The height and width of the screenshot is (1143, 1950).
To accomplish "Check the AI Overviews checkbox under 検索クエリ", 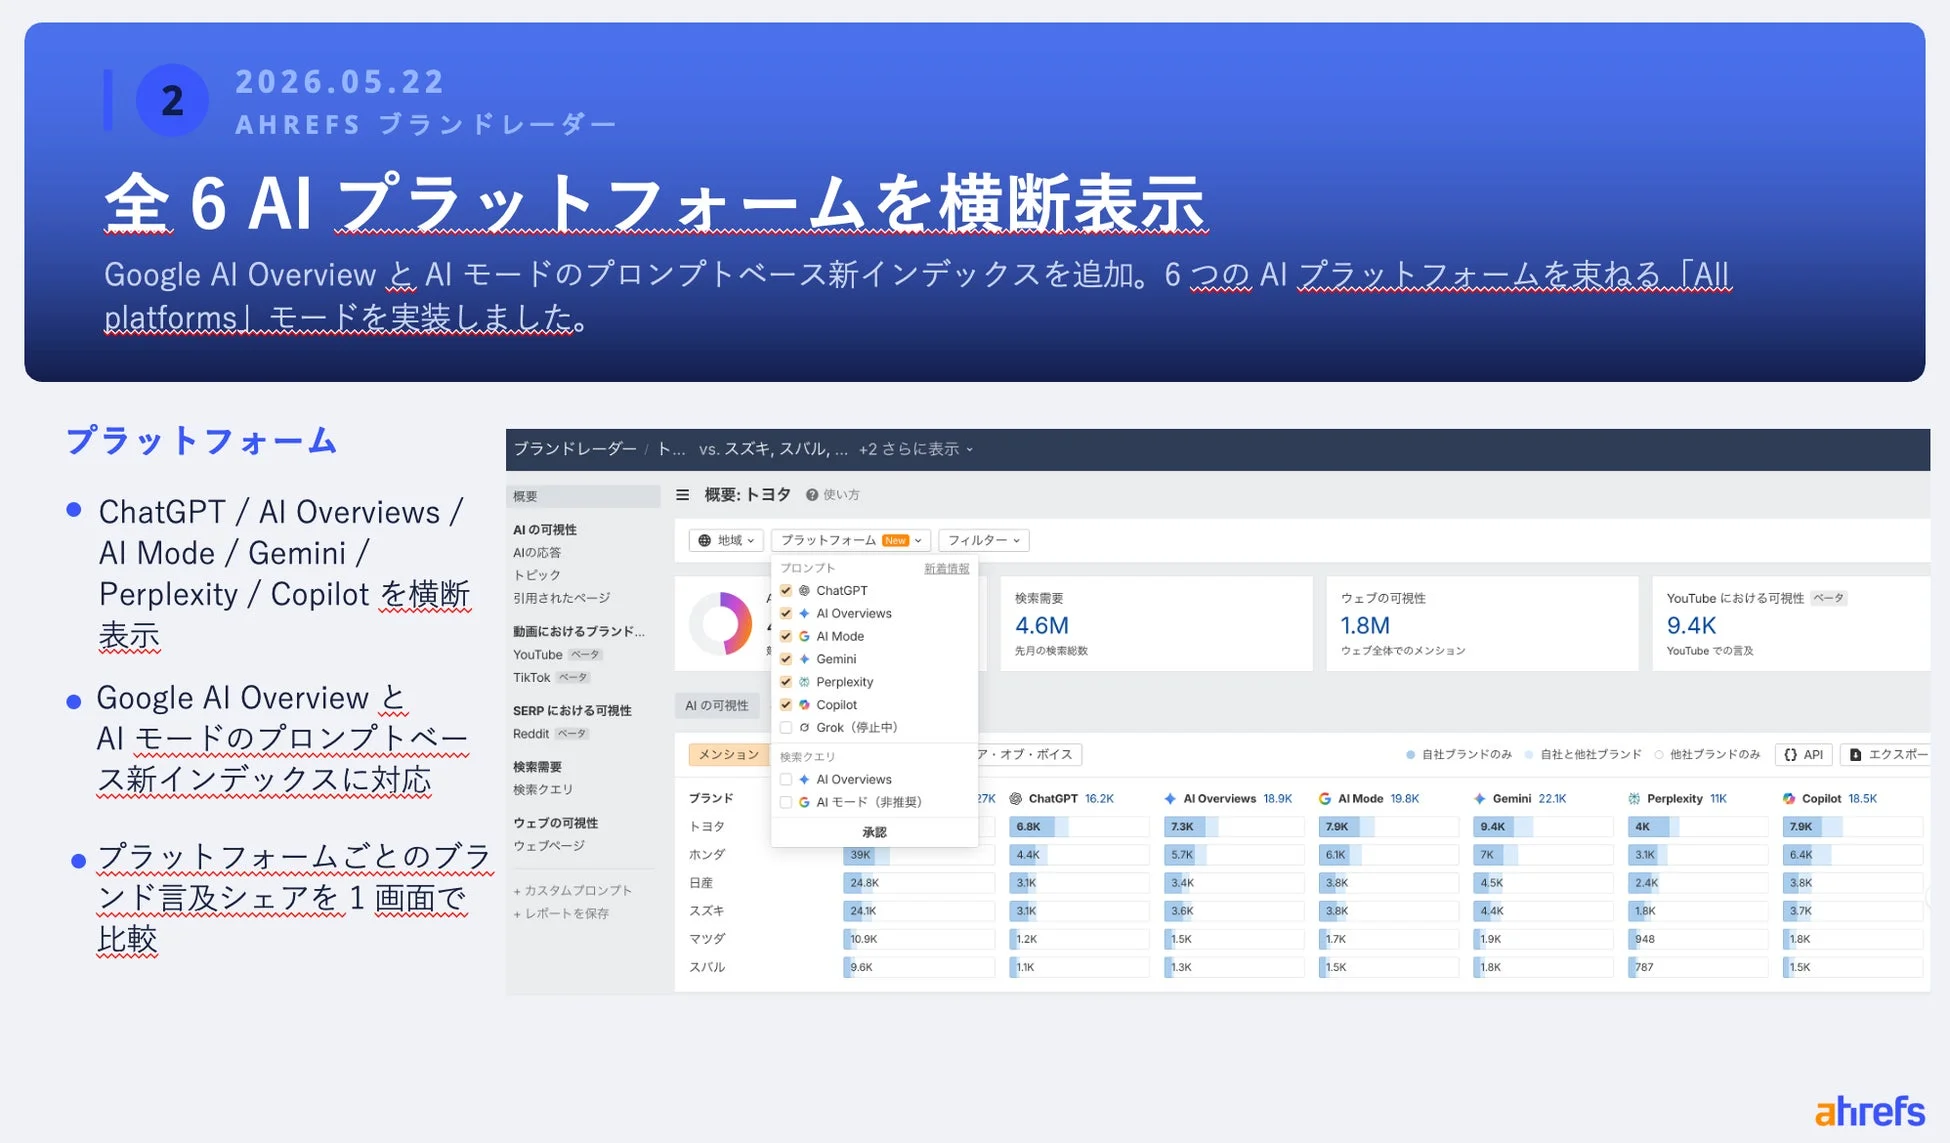I will pos(786,780).
